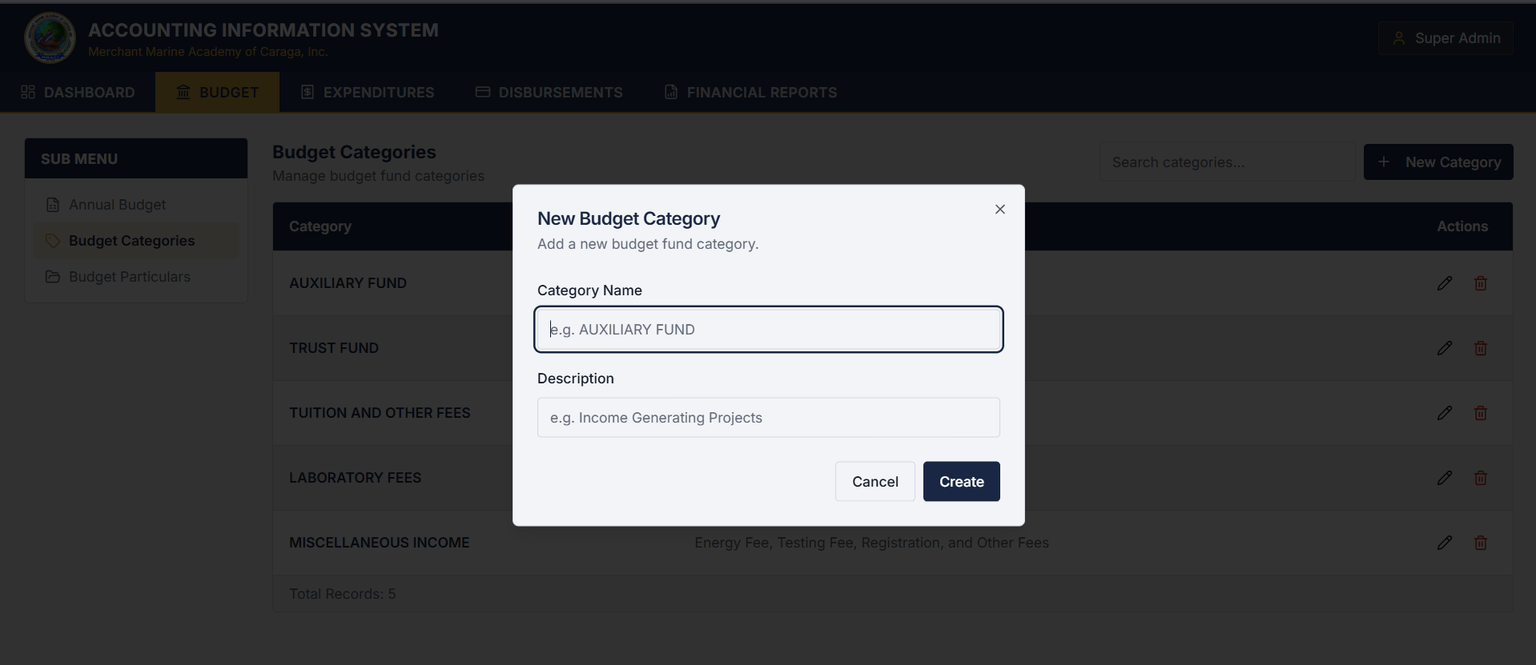The width and height of the screenshot is (1536, 665).
Task: Select the LABORATORY FEES row name
Action: pos(355,478)
